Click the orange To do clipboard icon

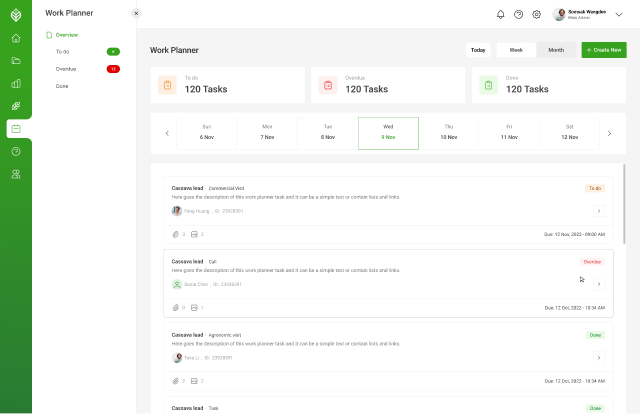(167, 85)
